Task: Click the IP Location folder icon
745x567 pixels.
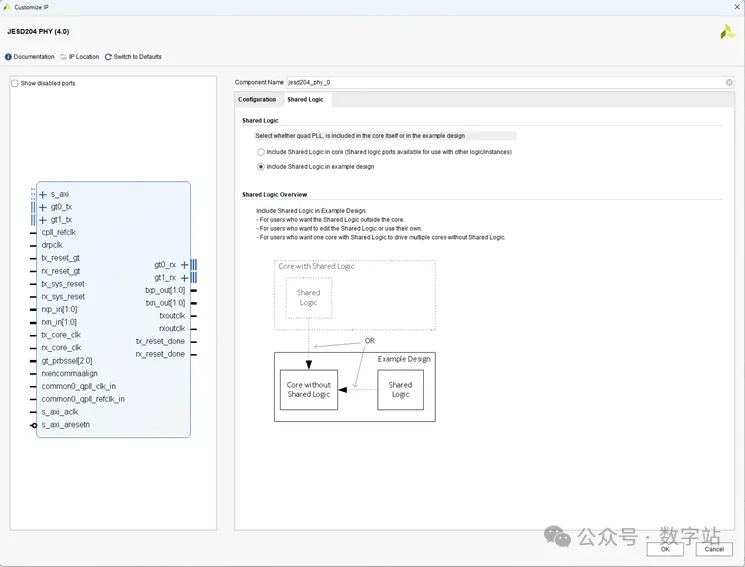Action: point(64,57)
